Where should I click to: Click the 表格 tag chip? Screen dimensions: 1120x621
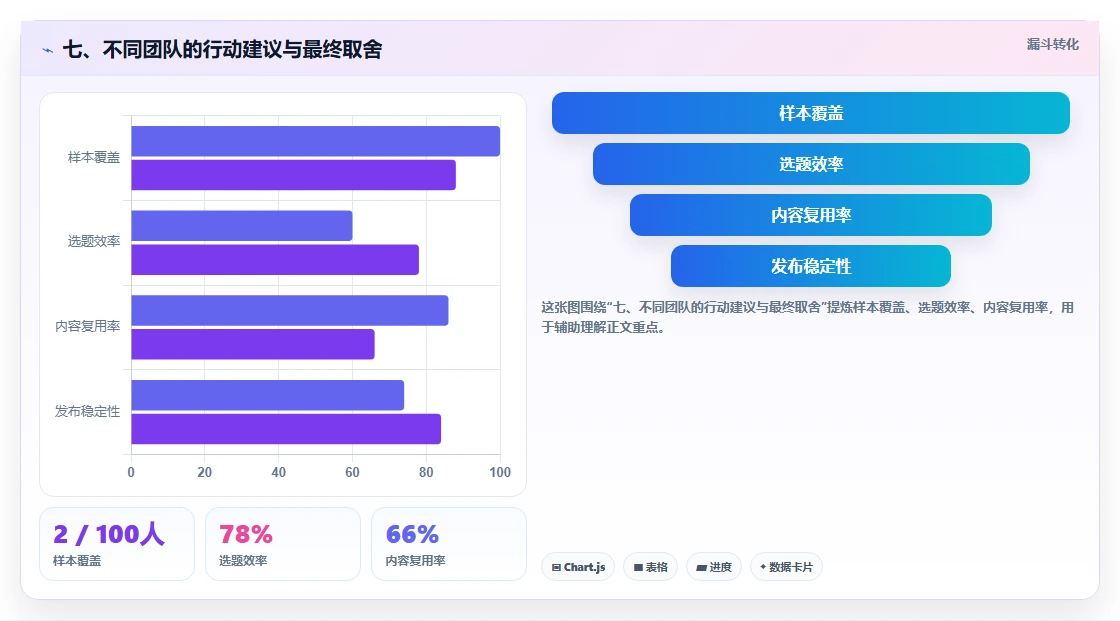(x=651, y=567)
